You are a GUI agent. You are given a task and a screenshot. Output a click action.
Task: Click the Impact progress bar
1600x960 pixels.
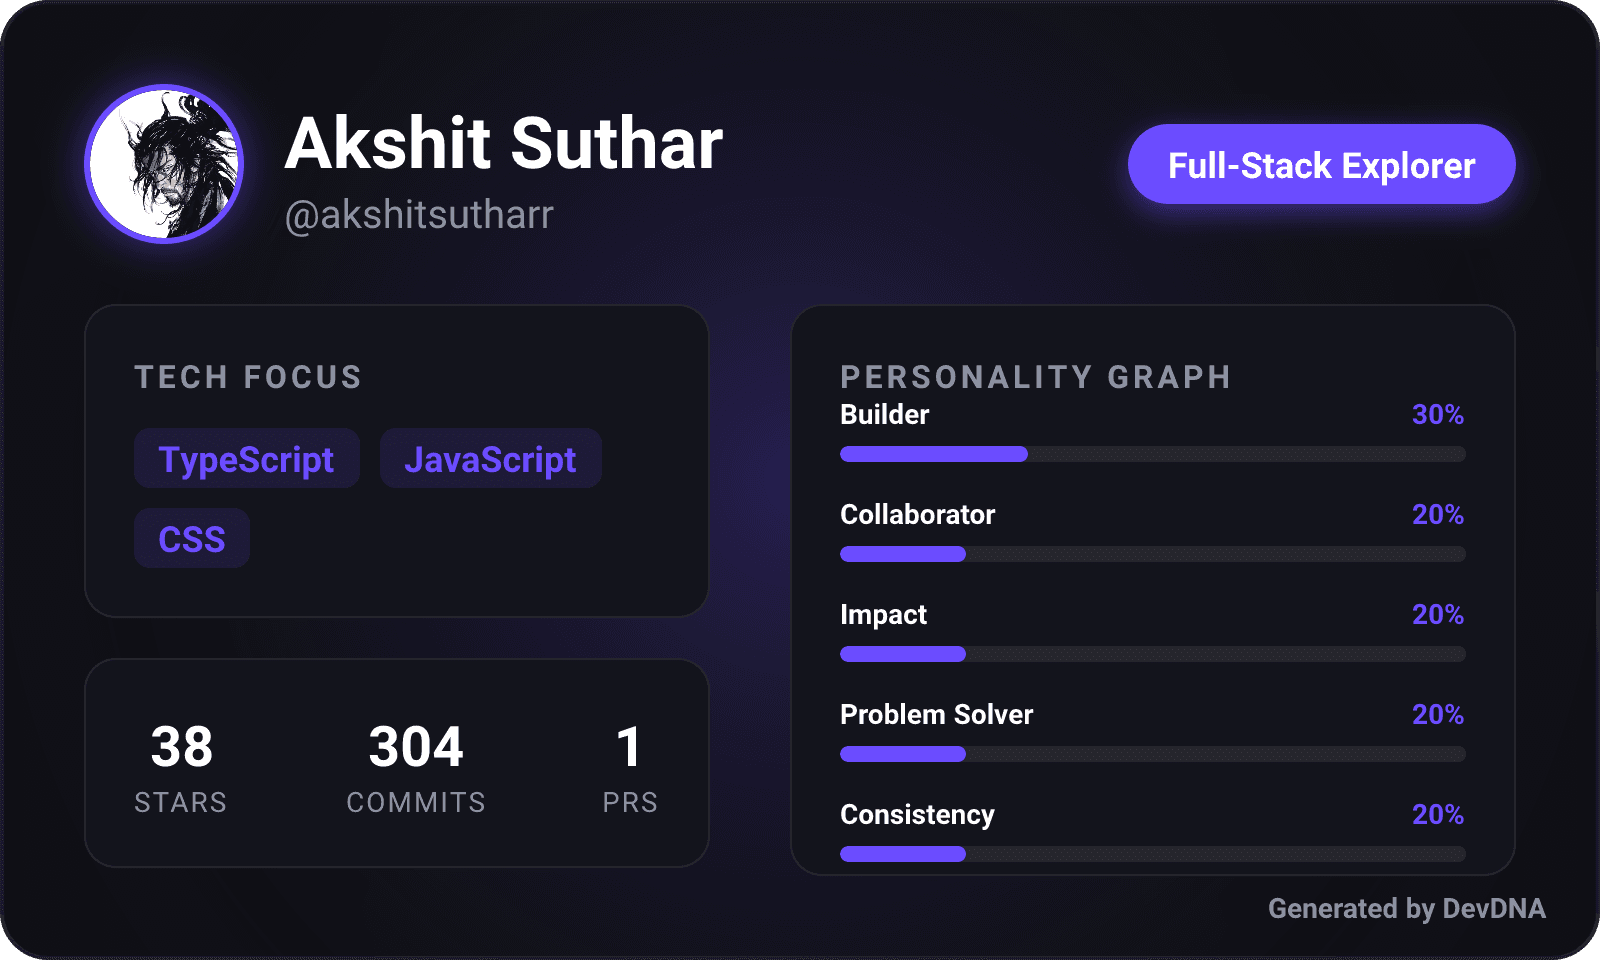1152,654
